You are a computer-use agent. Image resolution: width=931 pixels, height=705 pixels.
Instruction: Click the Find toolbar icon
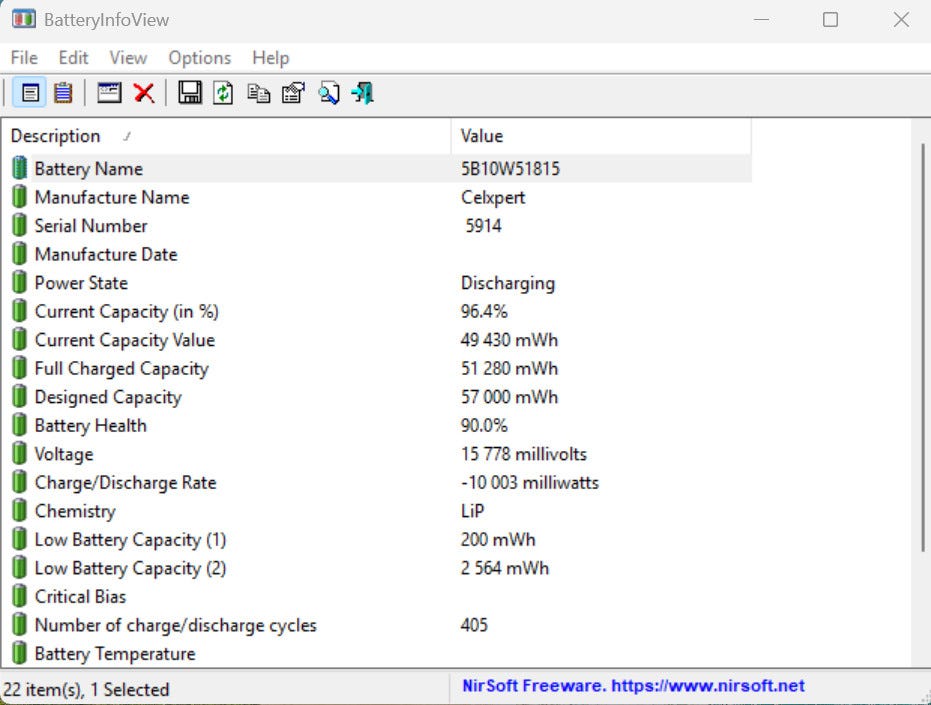[x=328, y=93]
